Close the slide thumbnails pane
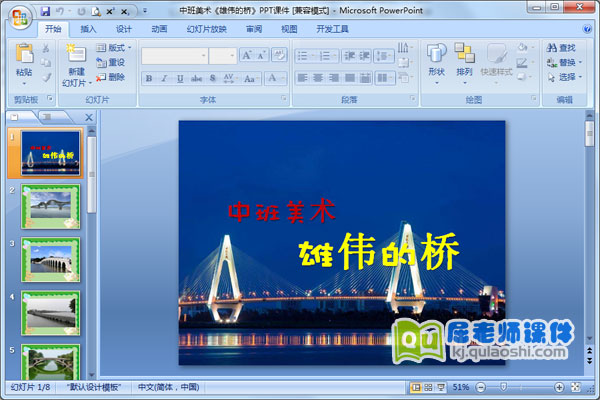Image resolution: width=600 pixels, height=400 pixels. [x=89, y=118]
